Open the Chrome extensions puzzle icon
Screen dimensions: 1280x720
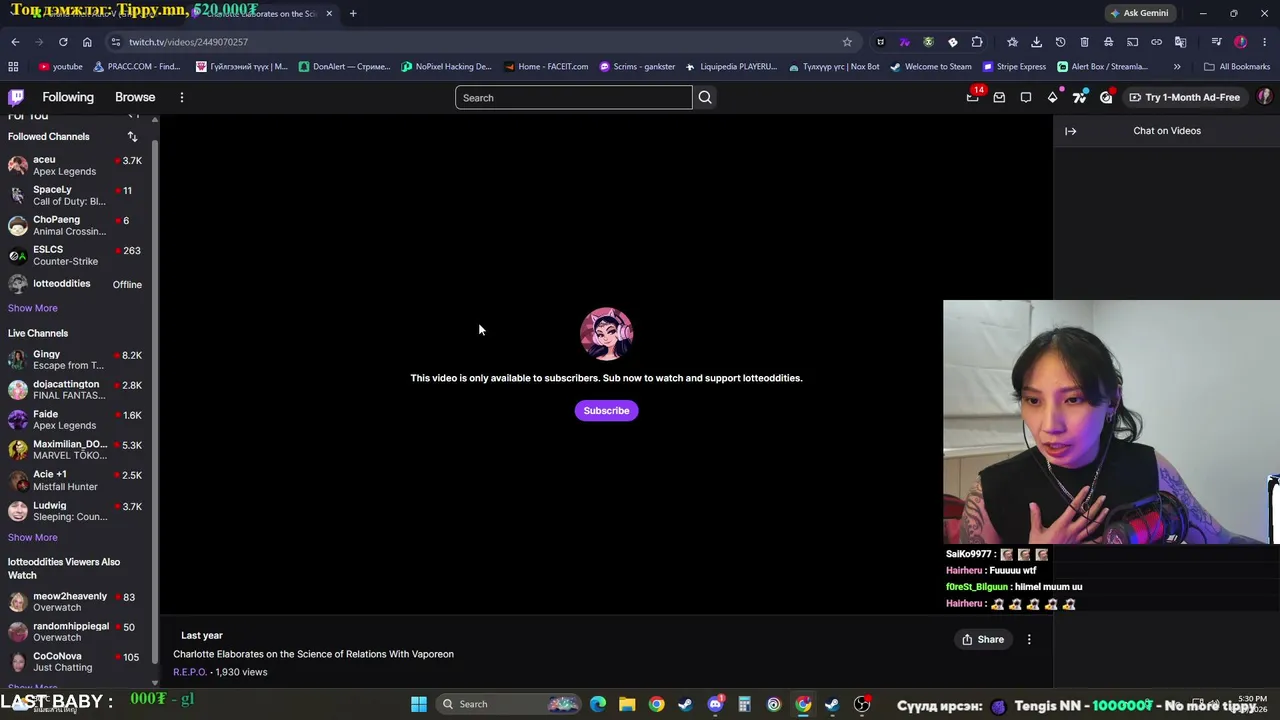[x=977, y=42]
